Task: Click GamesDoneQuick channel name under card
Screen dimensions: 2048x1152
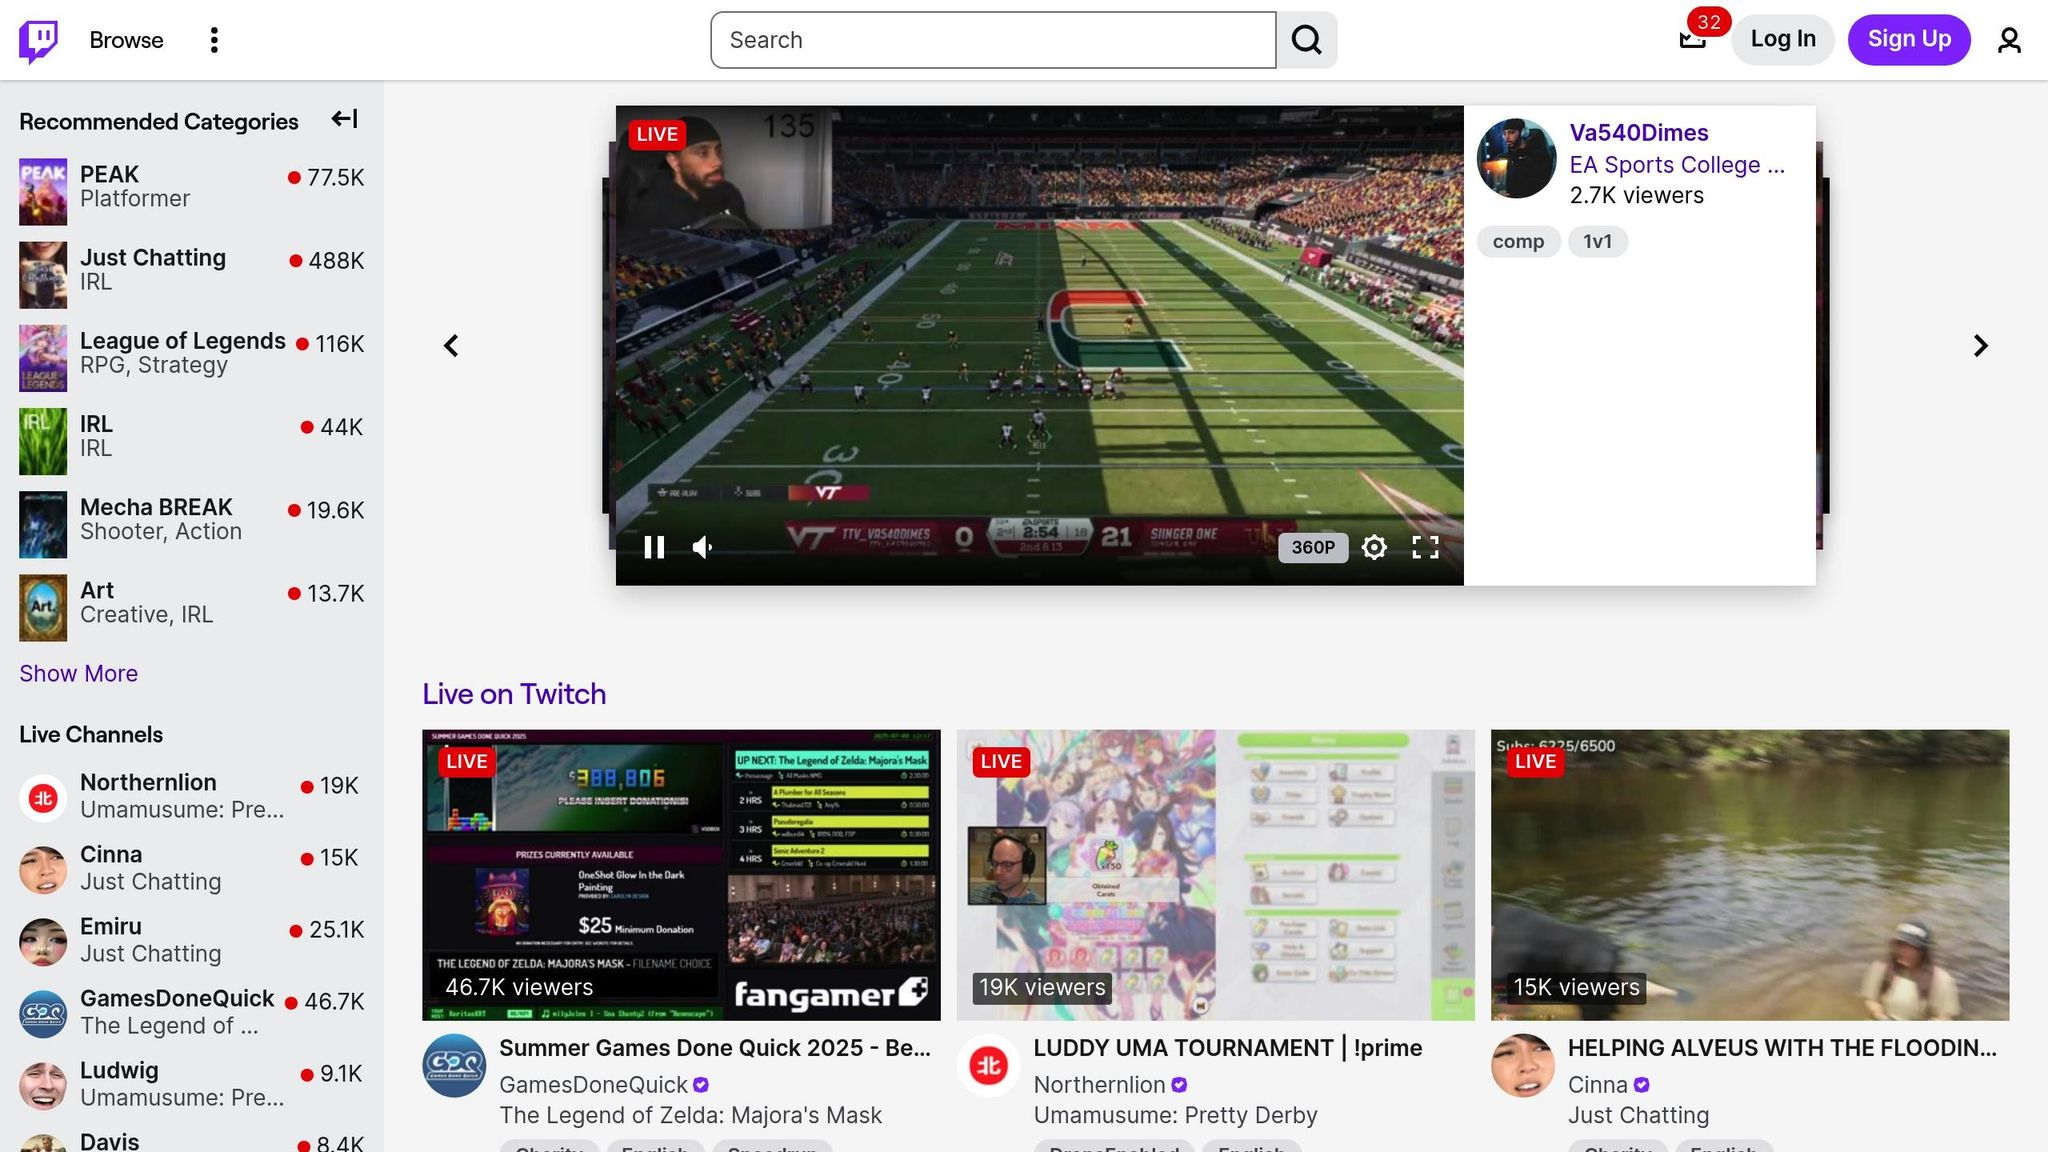Action: click(593, 1085)
